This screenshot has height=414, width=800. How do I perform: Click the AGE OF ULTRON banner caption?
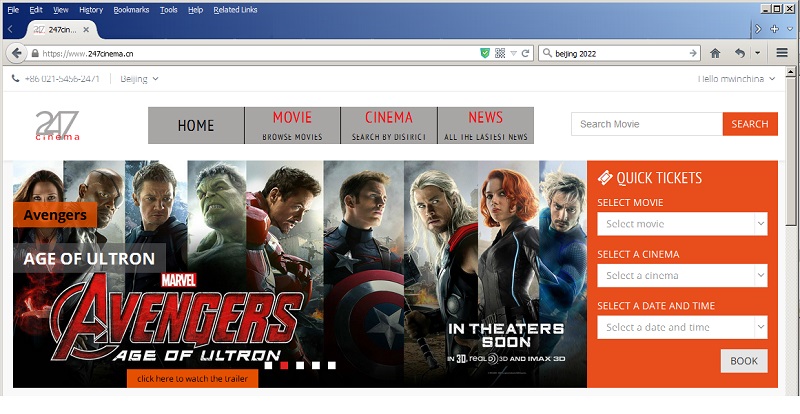89,258
